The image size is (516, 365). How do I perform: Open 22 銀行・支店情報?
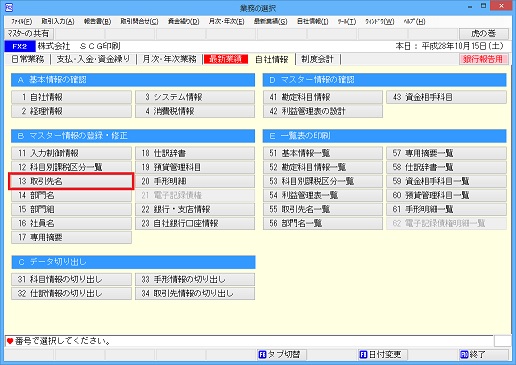195,209
